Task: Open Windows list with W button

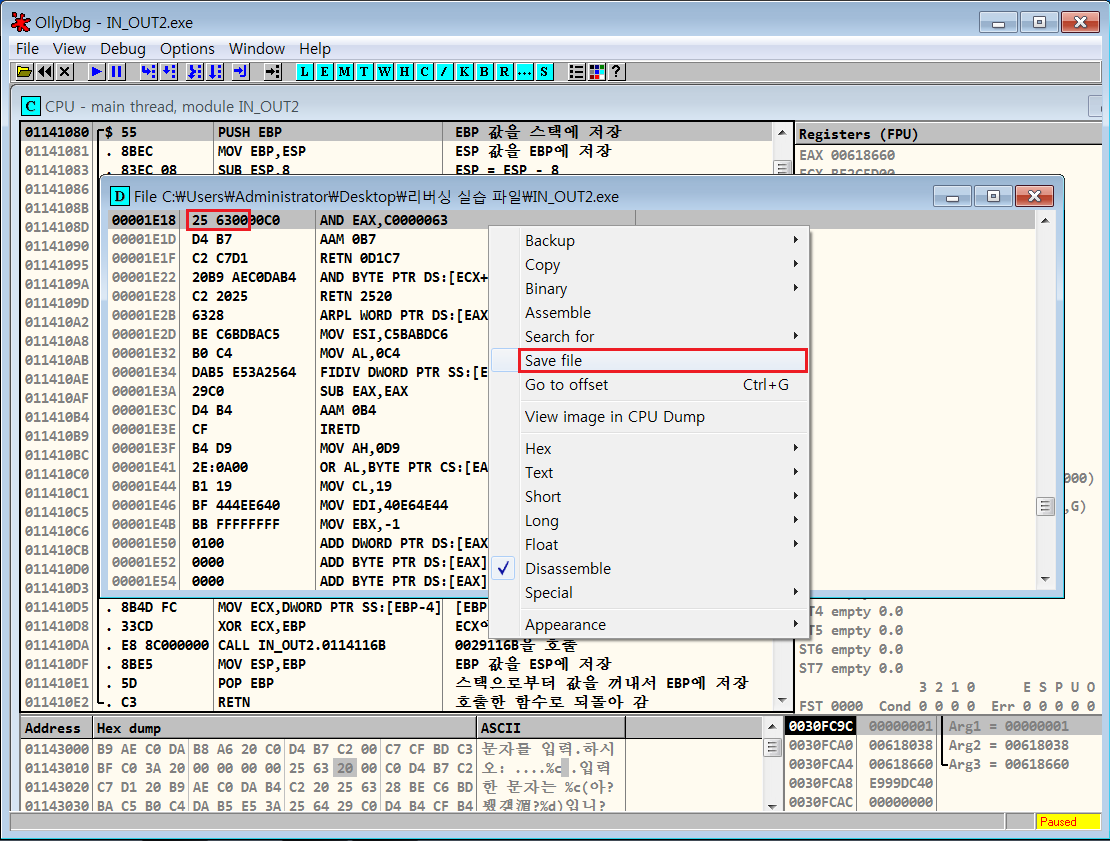Action: tap(384, 71)
